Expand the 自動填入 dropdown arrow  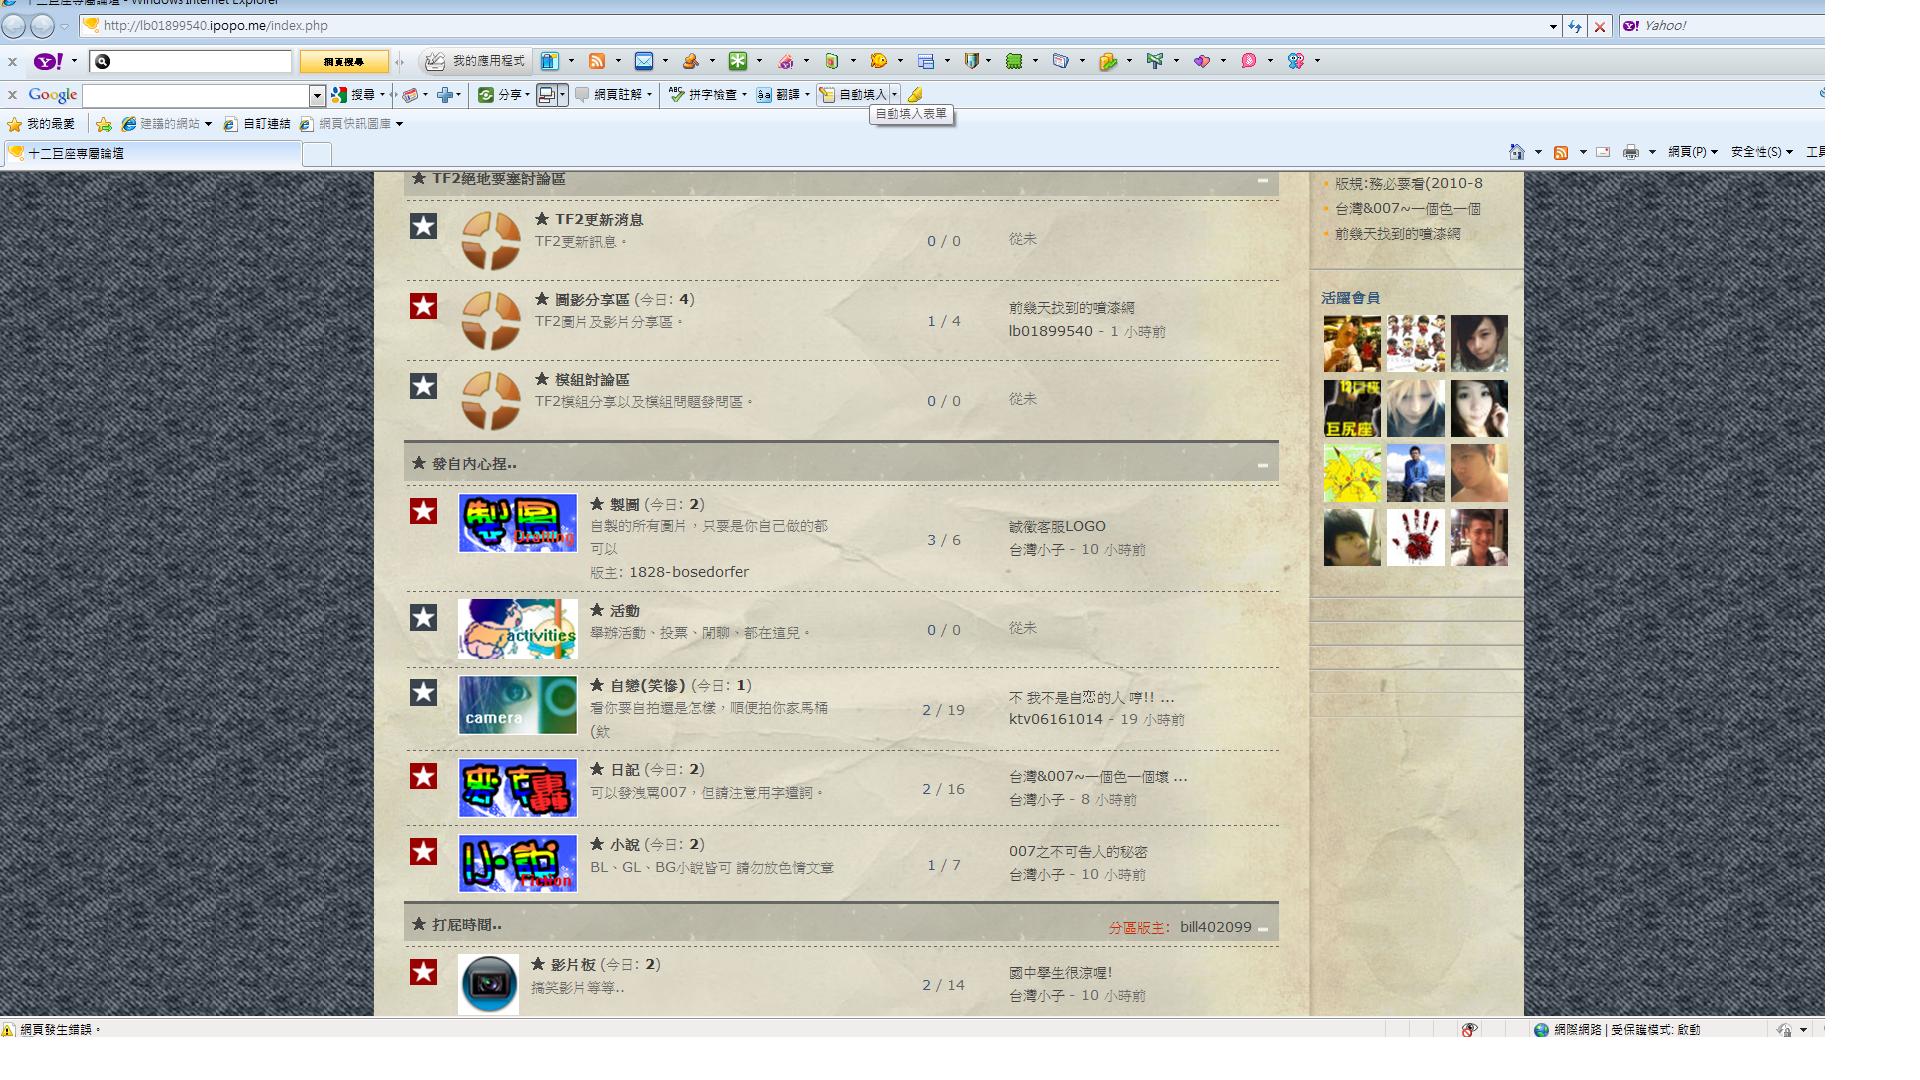coord(895,94)
